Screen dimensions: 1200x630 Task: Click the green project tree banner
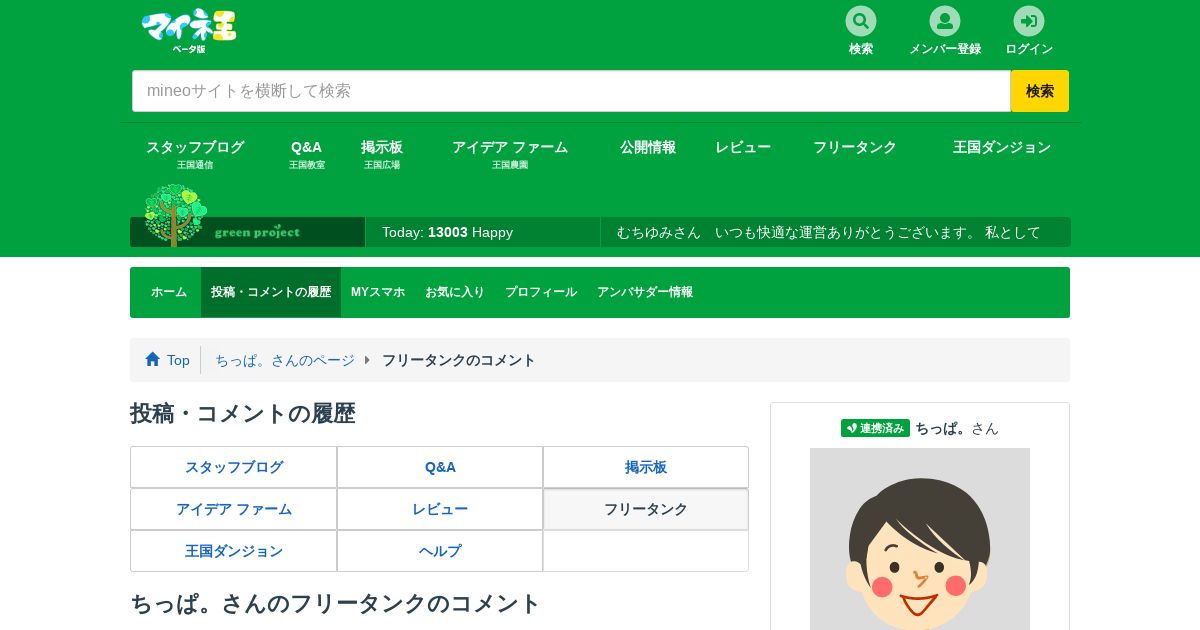point(247,217)
